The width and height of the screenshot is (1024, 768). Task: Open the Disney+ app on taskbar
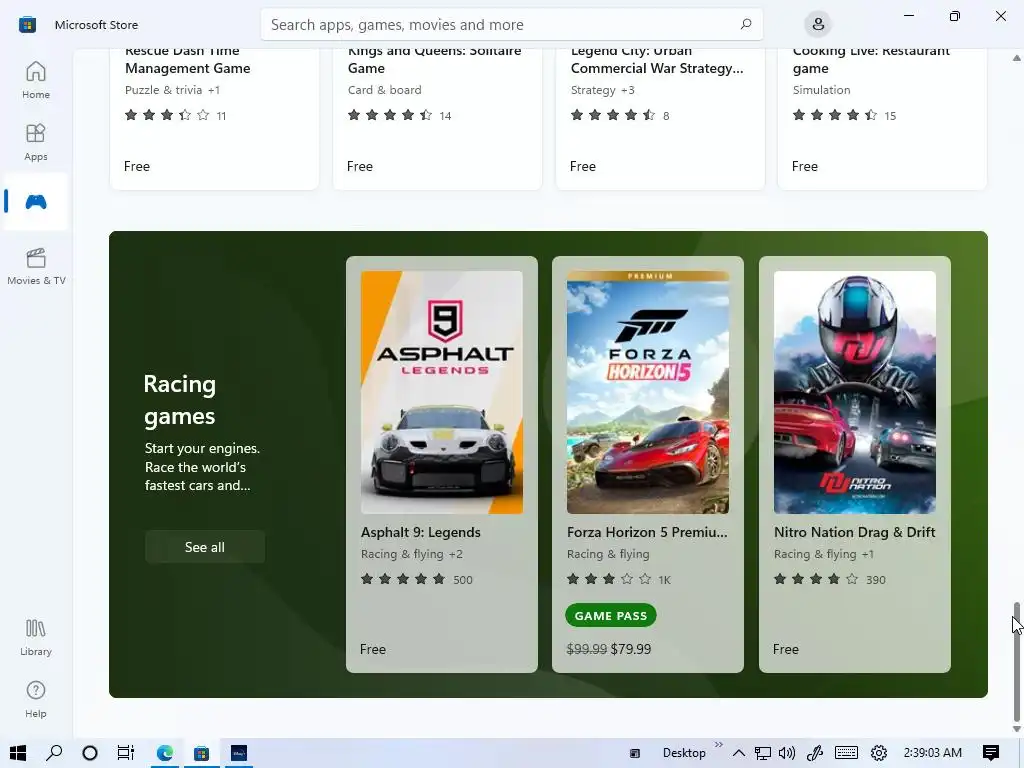click(239, 753)
